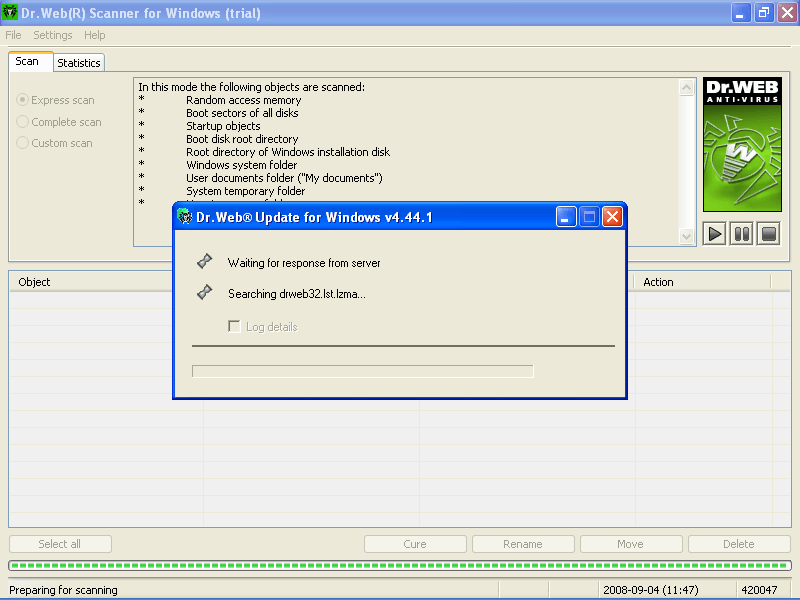Select the Custom scan option
The width and height of the screenshot is (800, 600).
(21, 142)
